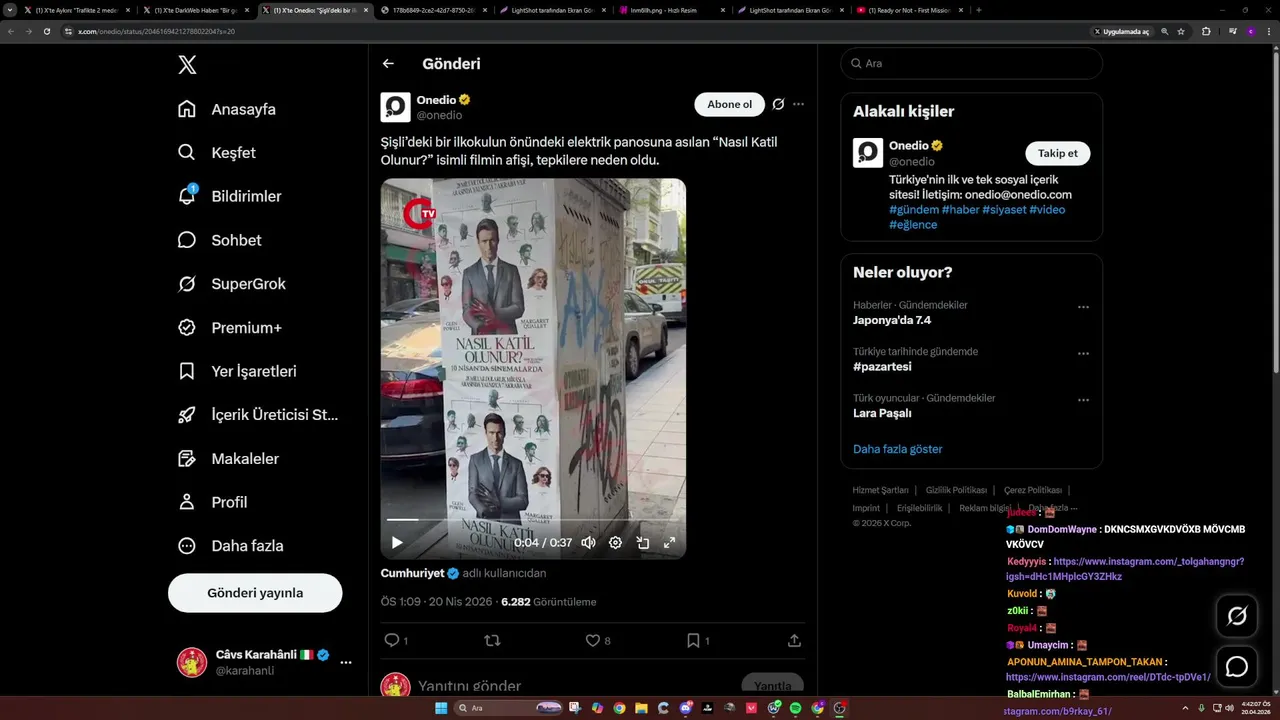Image resolution: width=1280 pixels, height=720 pixels.
Task: Open Keşfet explore page
Action: (217, 153)
